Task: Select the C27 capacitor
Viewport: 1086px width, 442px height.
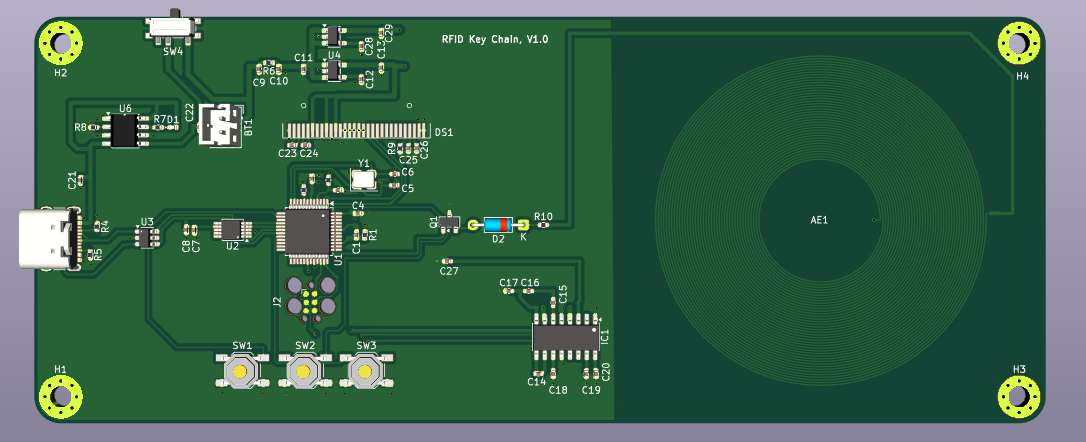Action: pyautogui.click(x=445, y=261)
